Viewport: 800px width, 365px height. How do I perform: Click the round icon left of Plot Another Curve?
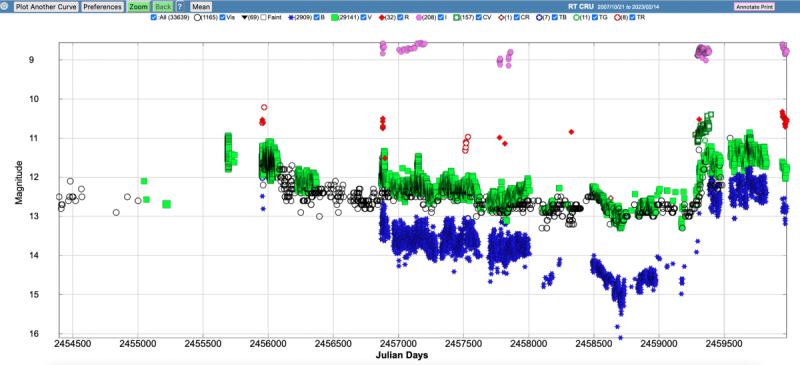tap(5, 7)
